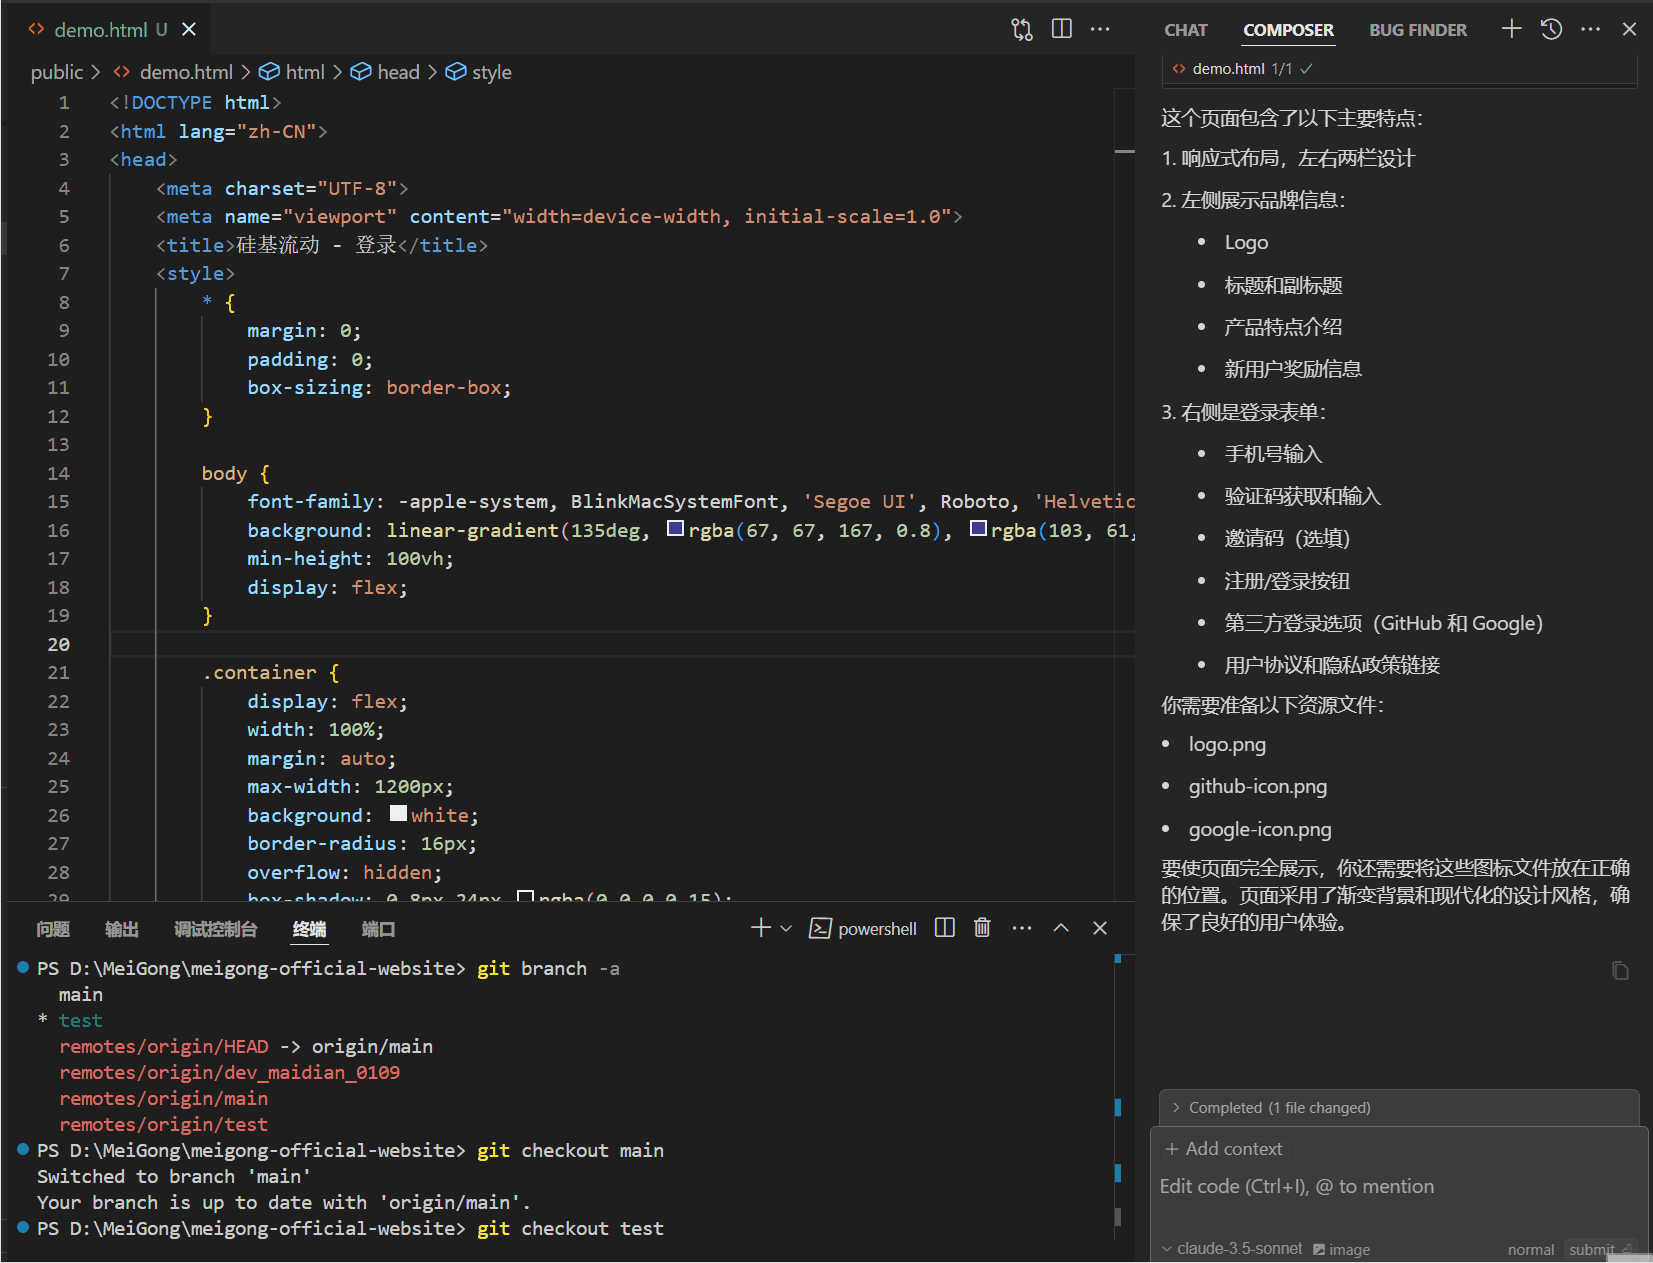Open the 输出 output panel tab
The image size is (1653, 1263).
[x=121, y=928]
